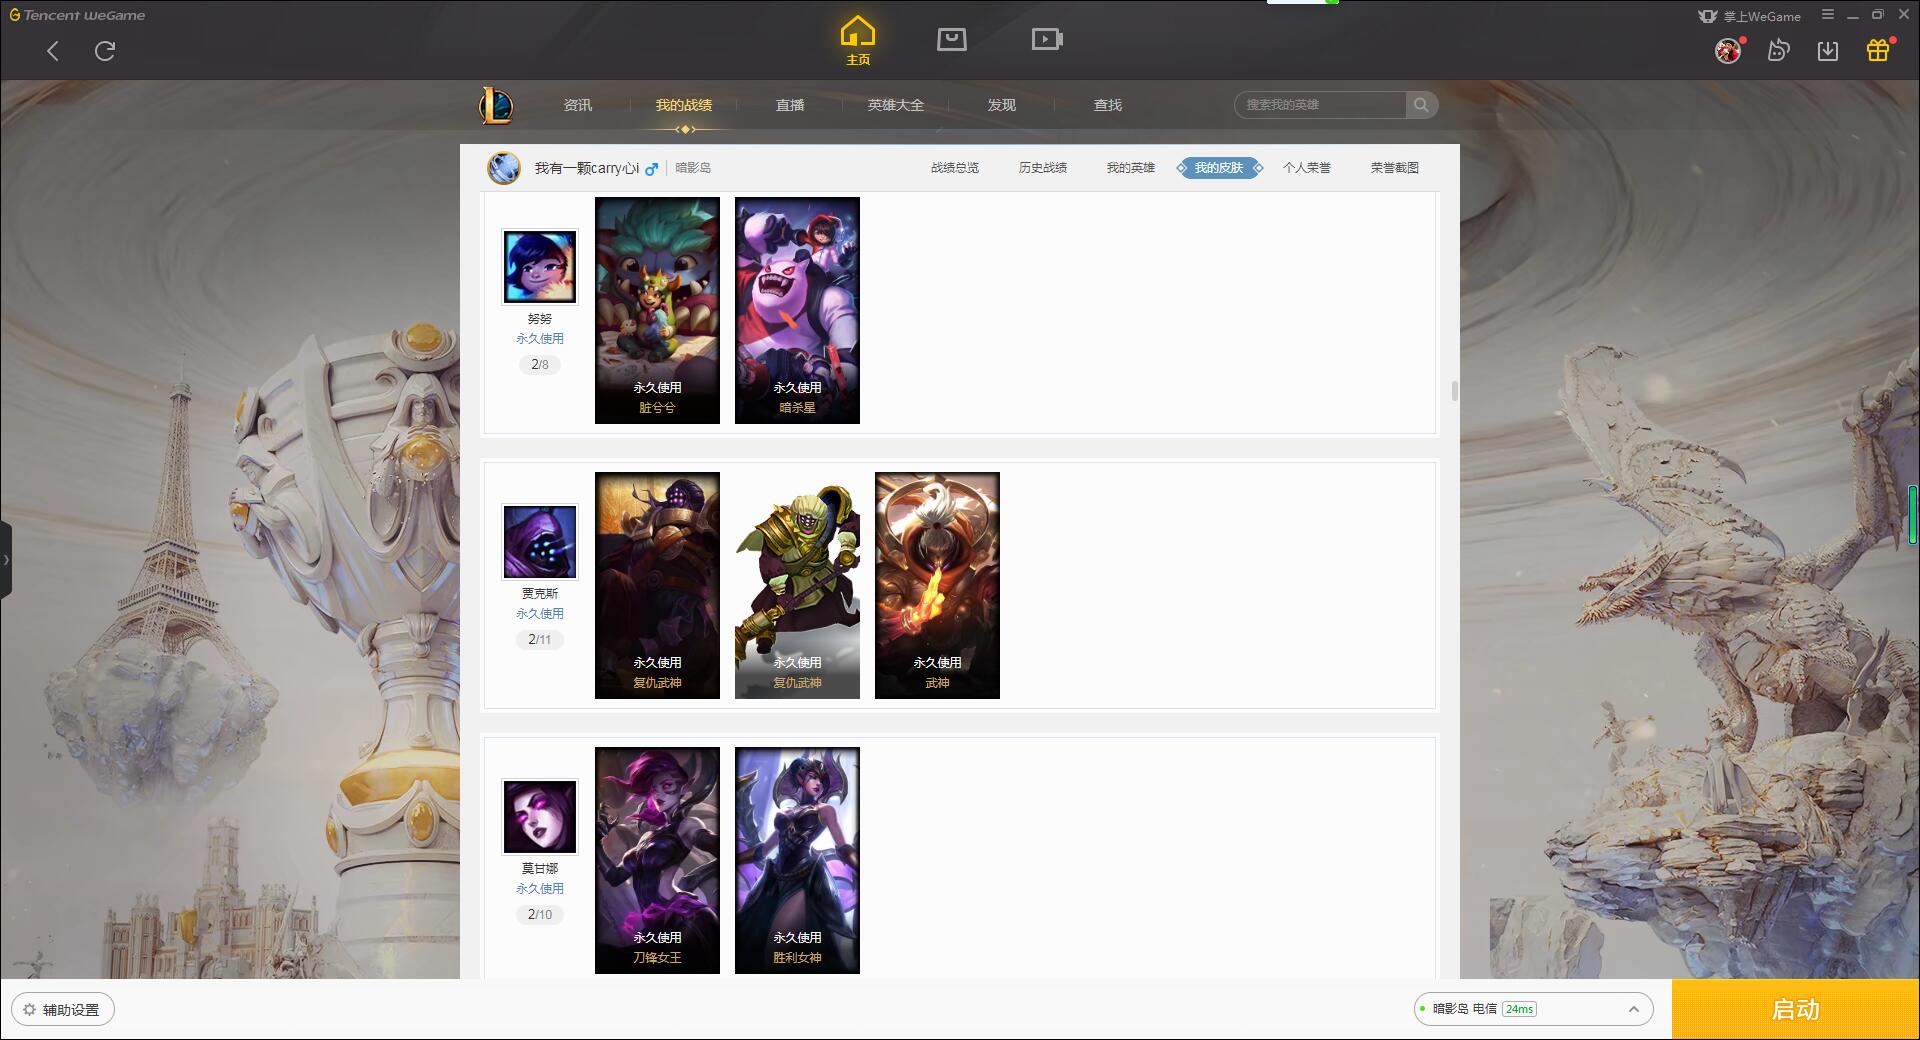
Task: Switch to the 直播 tab
Action: point(790,105)
